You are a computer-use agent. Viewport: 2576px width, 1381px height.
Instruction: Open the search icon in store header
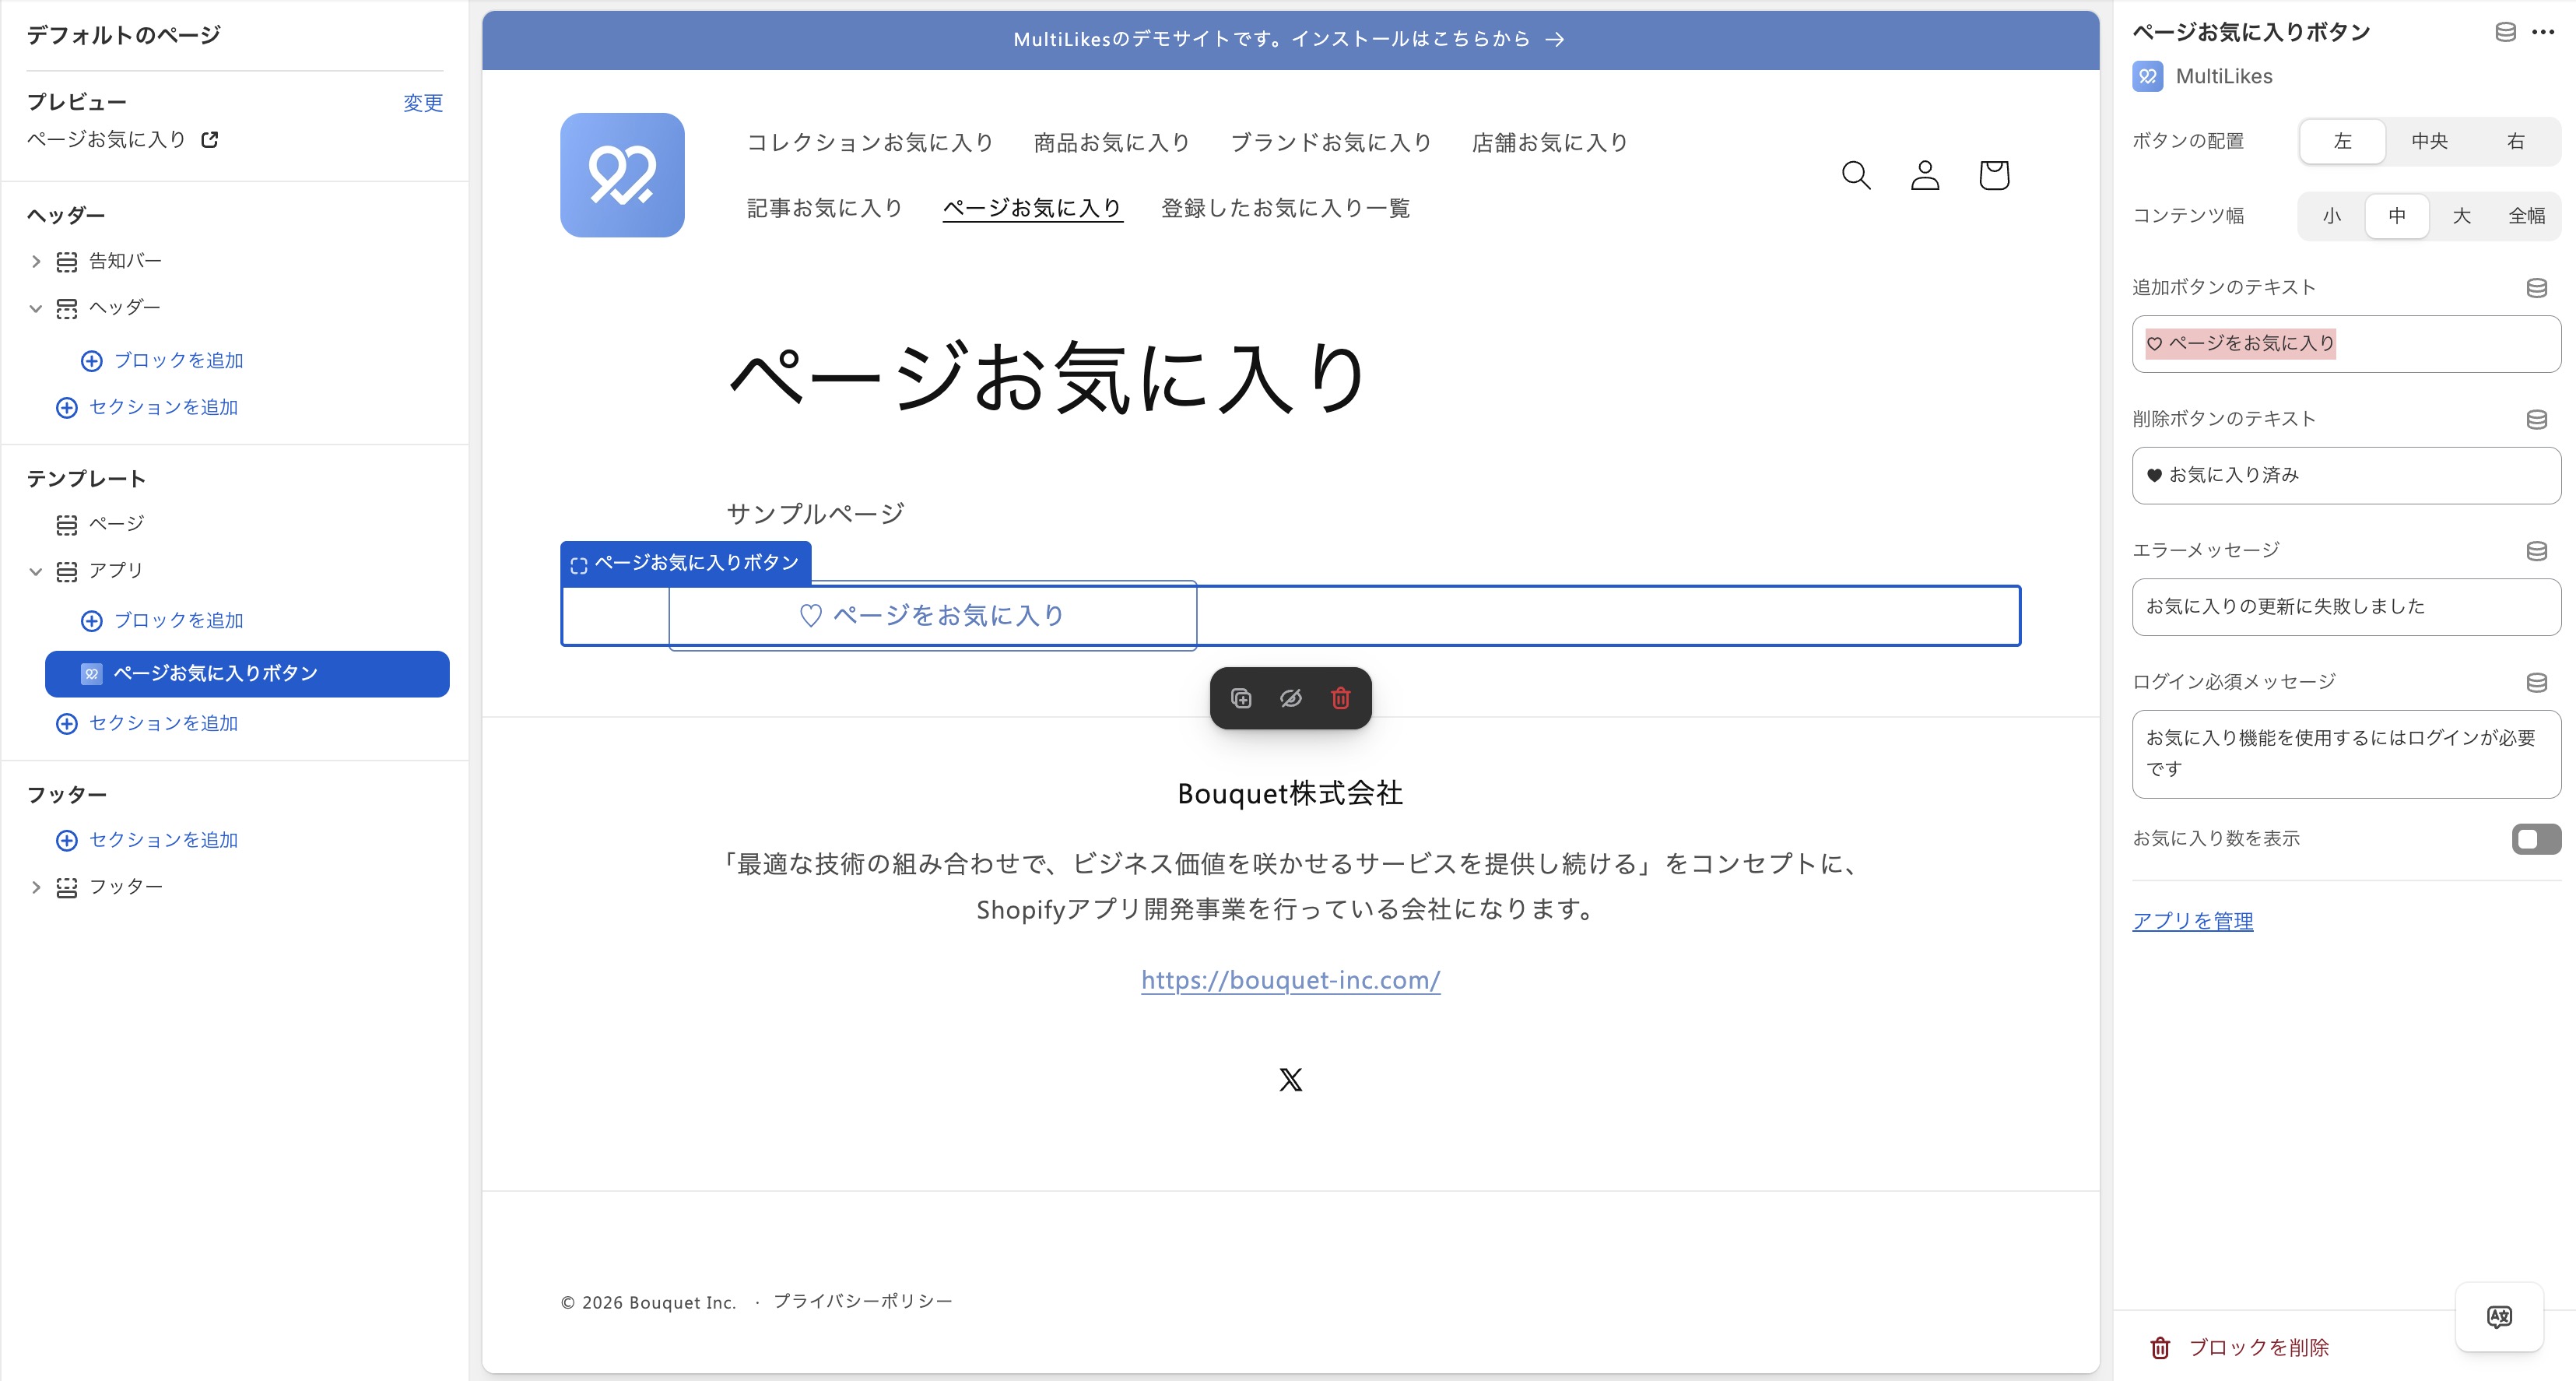1856,175
